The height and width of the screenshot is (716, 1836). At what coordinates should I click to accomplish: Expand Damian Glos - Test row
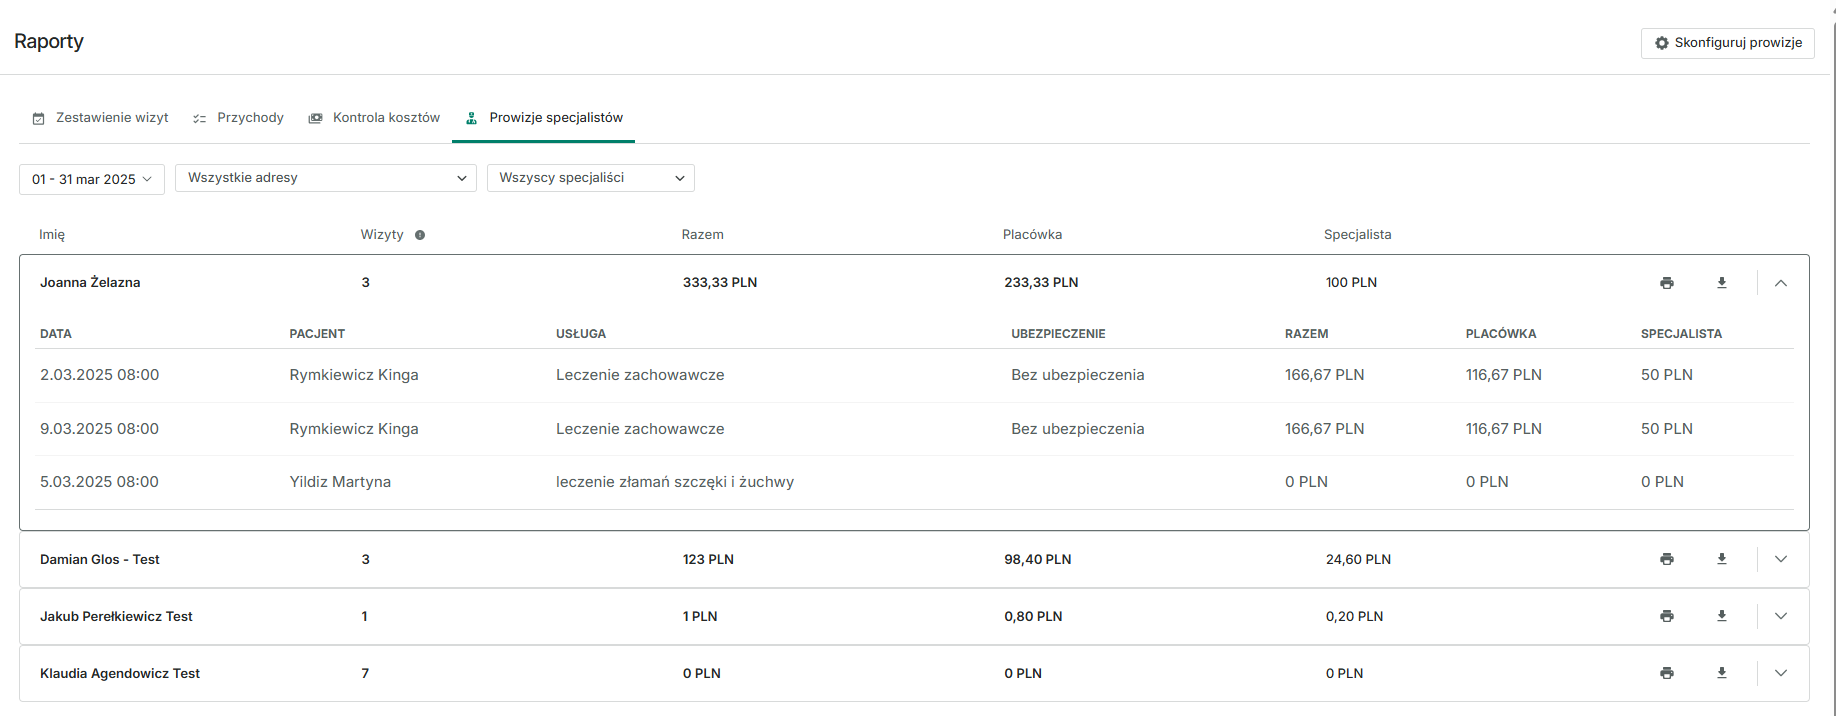pyautogui.click(x=1780, y=559)
